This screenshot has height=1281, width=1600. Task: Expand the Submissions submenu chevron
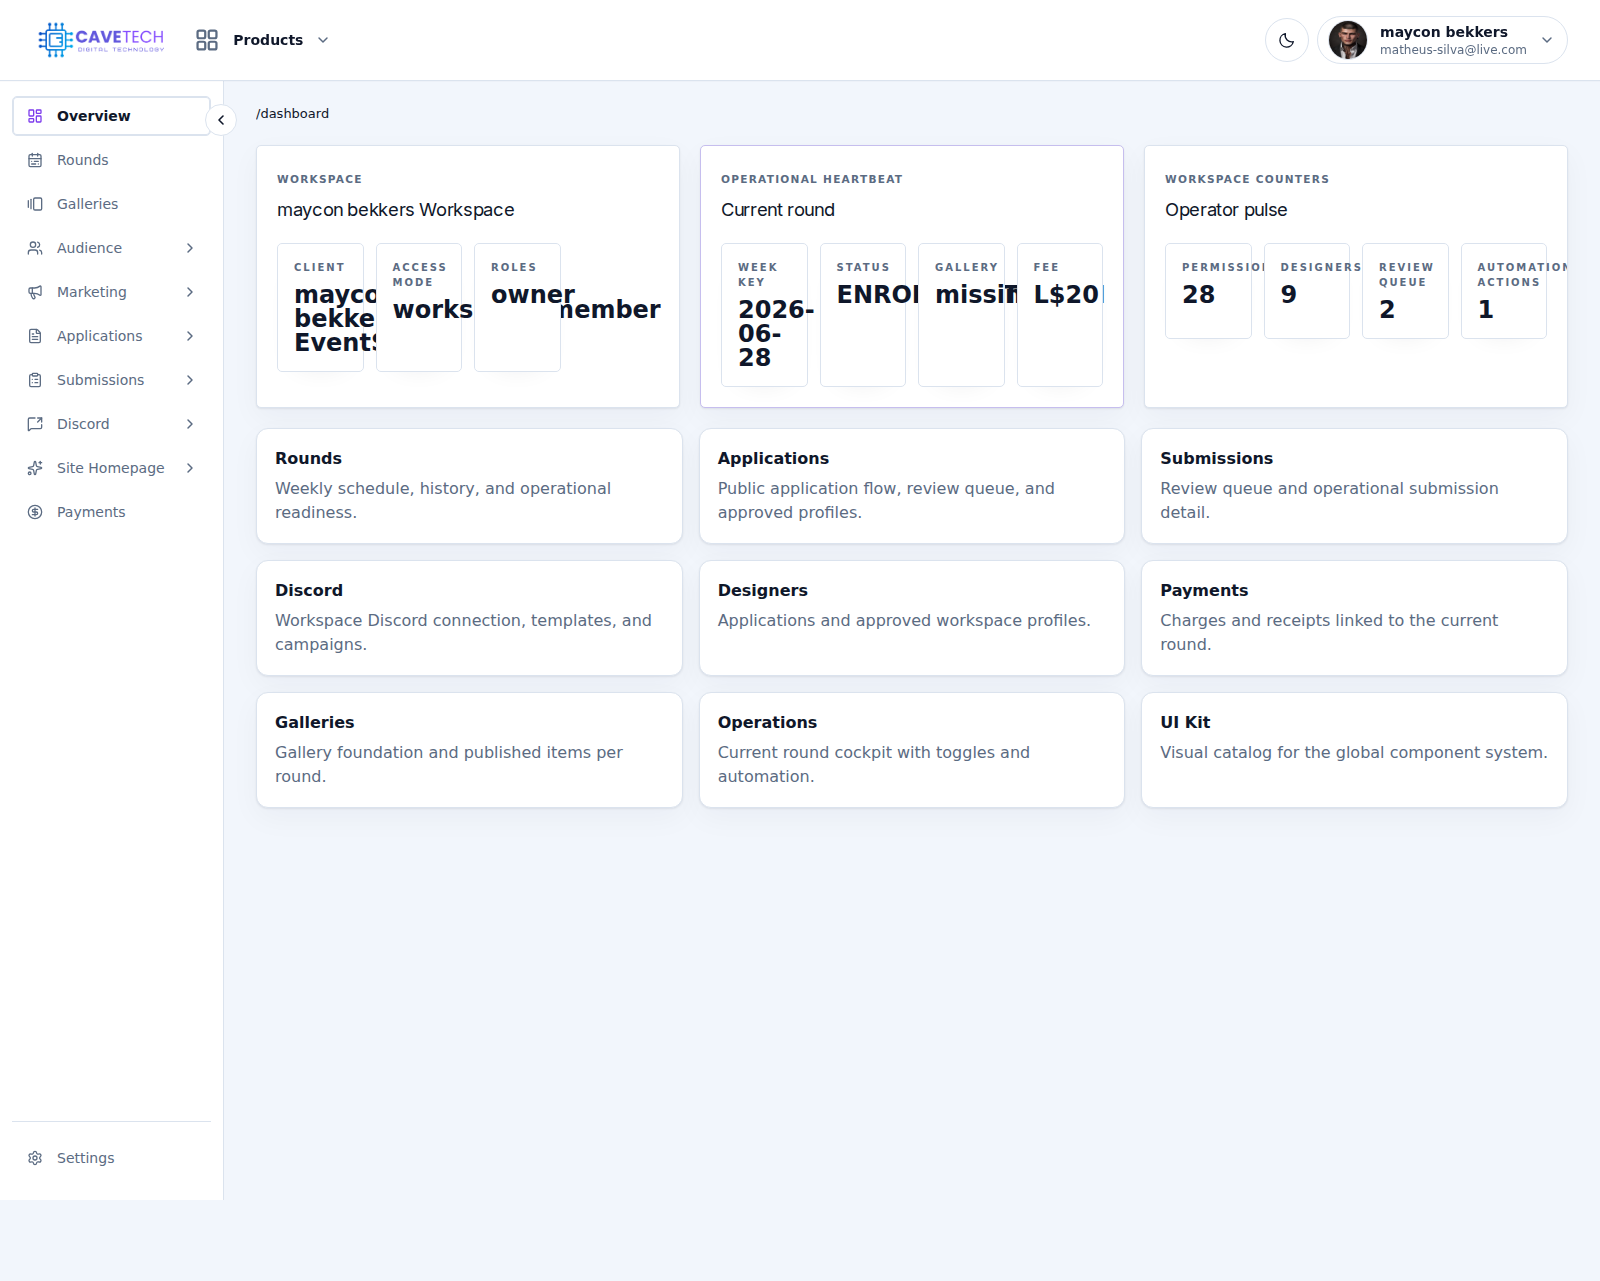tap(190, 380)
